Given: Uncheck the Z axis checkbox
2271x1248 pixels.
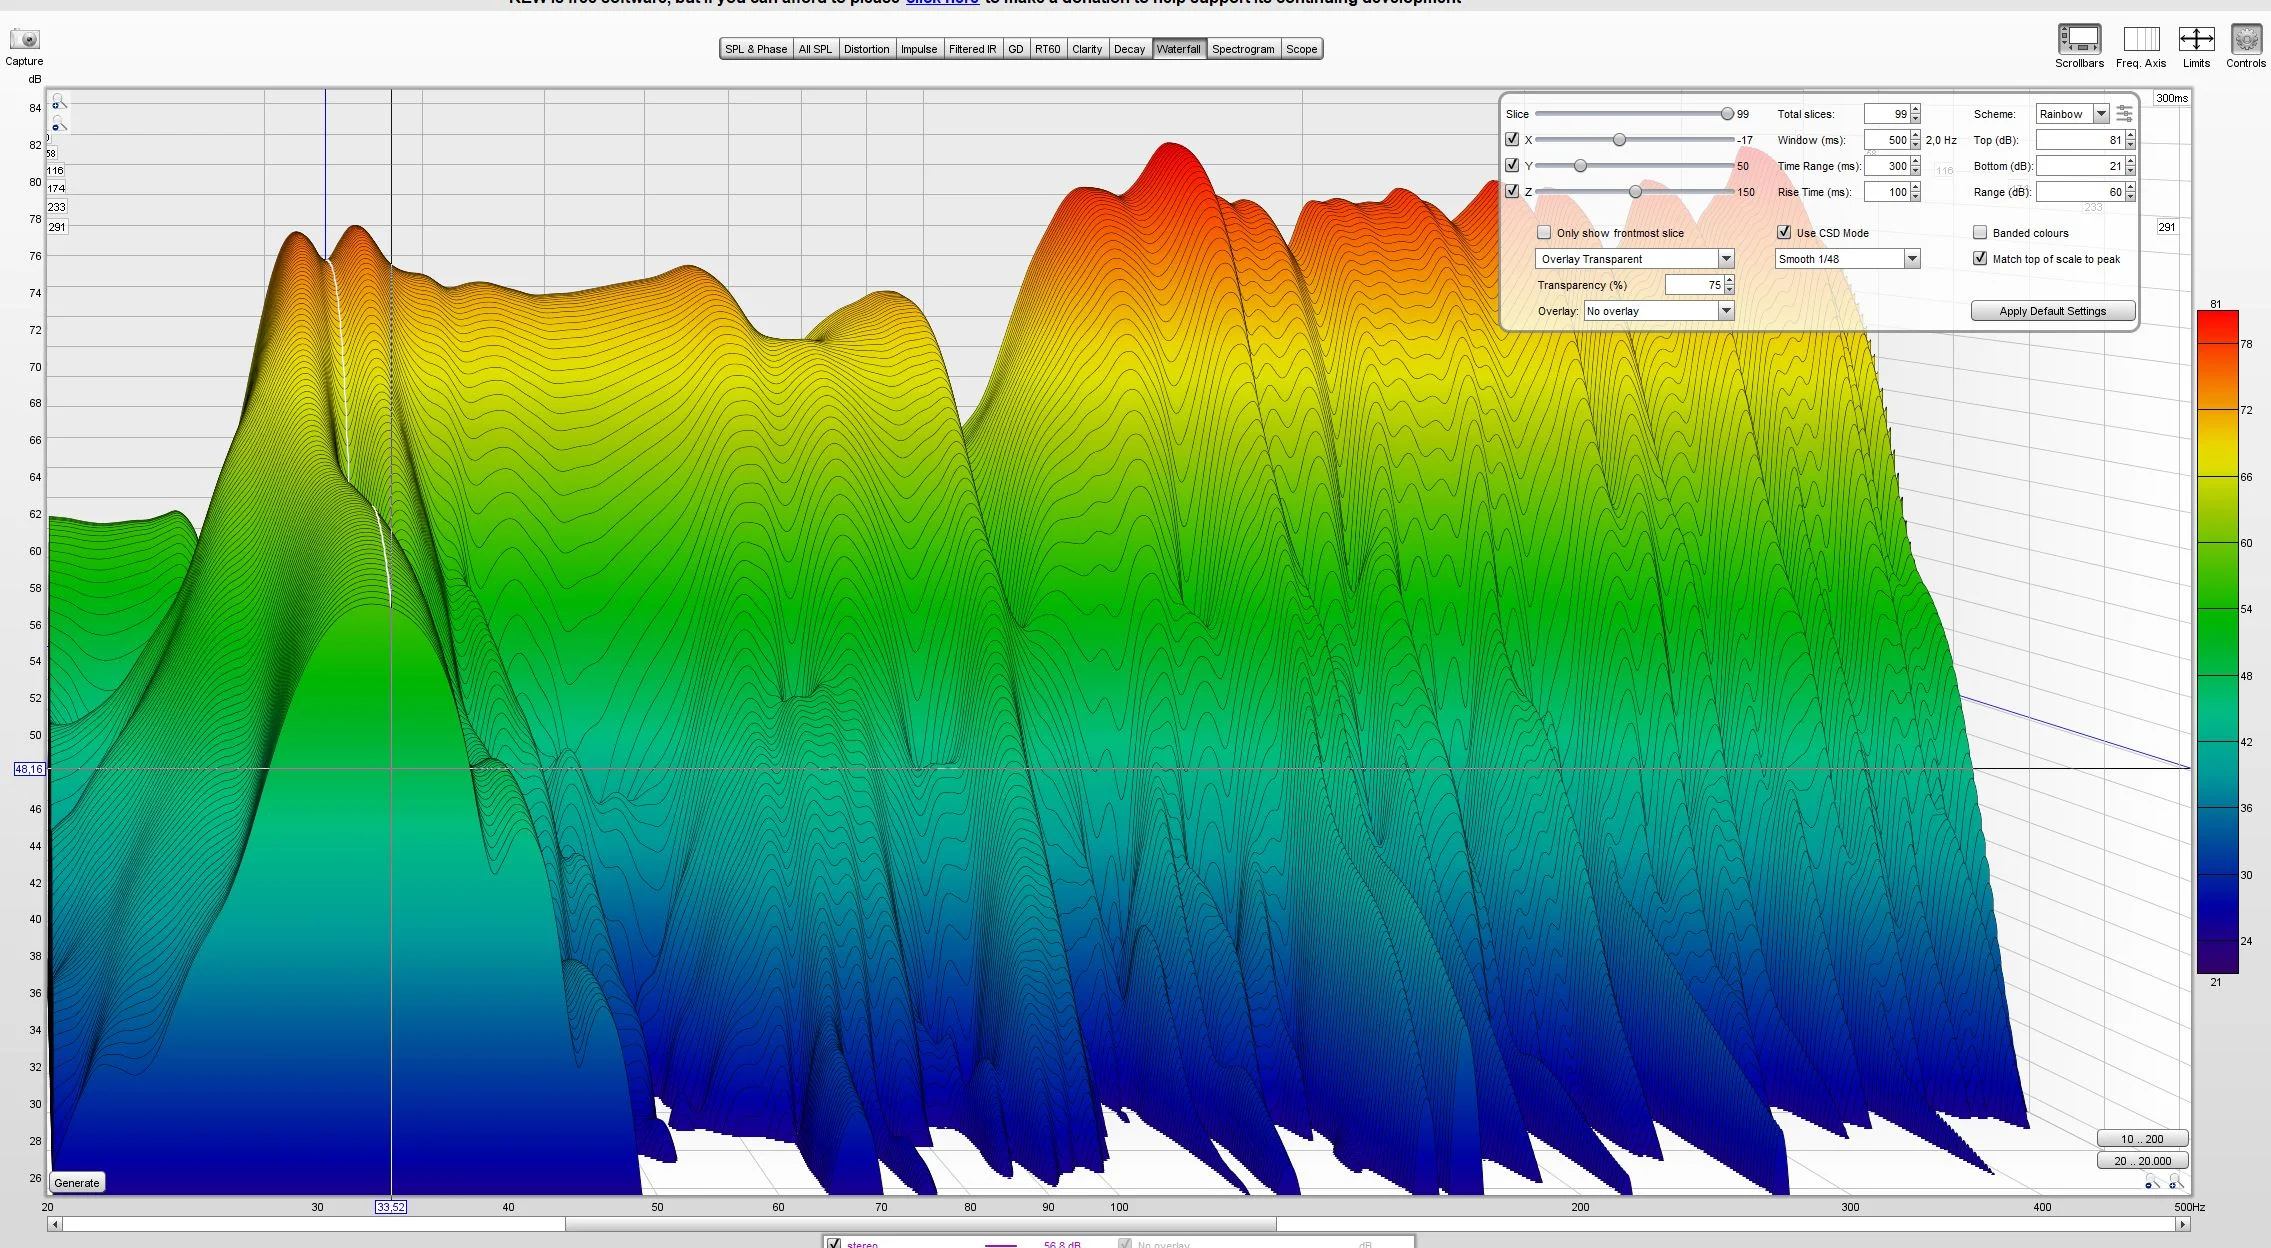Looking at the screenshot, I should coord(1512,192).
